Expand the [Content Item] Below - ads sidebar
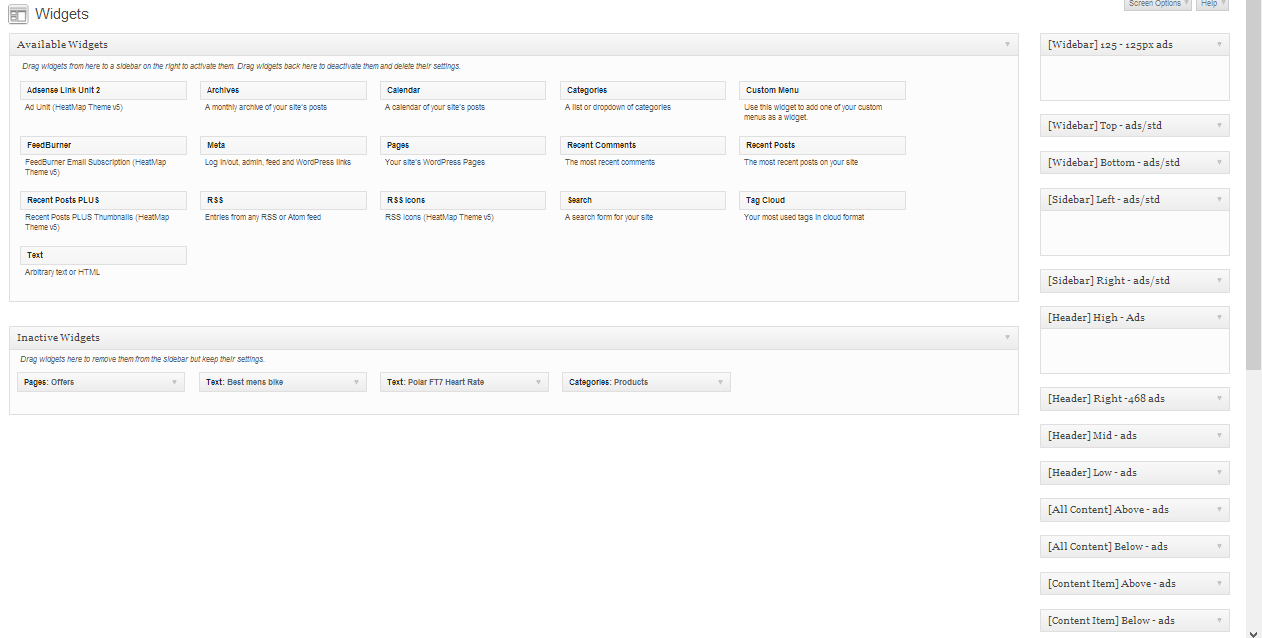1262x638 pixels. (x=1219, y=621)
